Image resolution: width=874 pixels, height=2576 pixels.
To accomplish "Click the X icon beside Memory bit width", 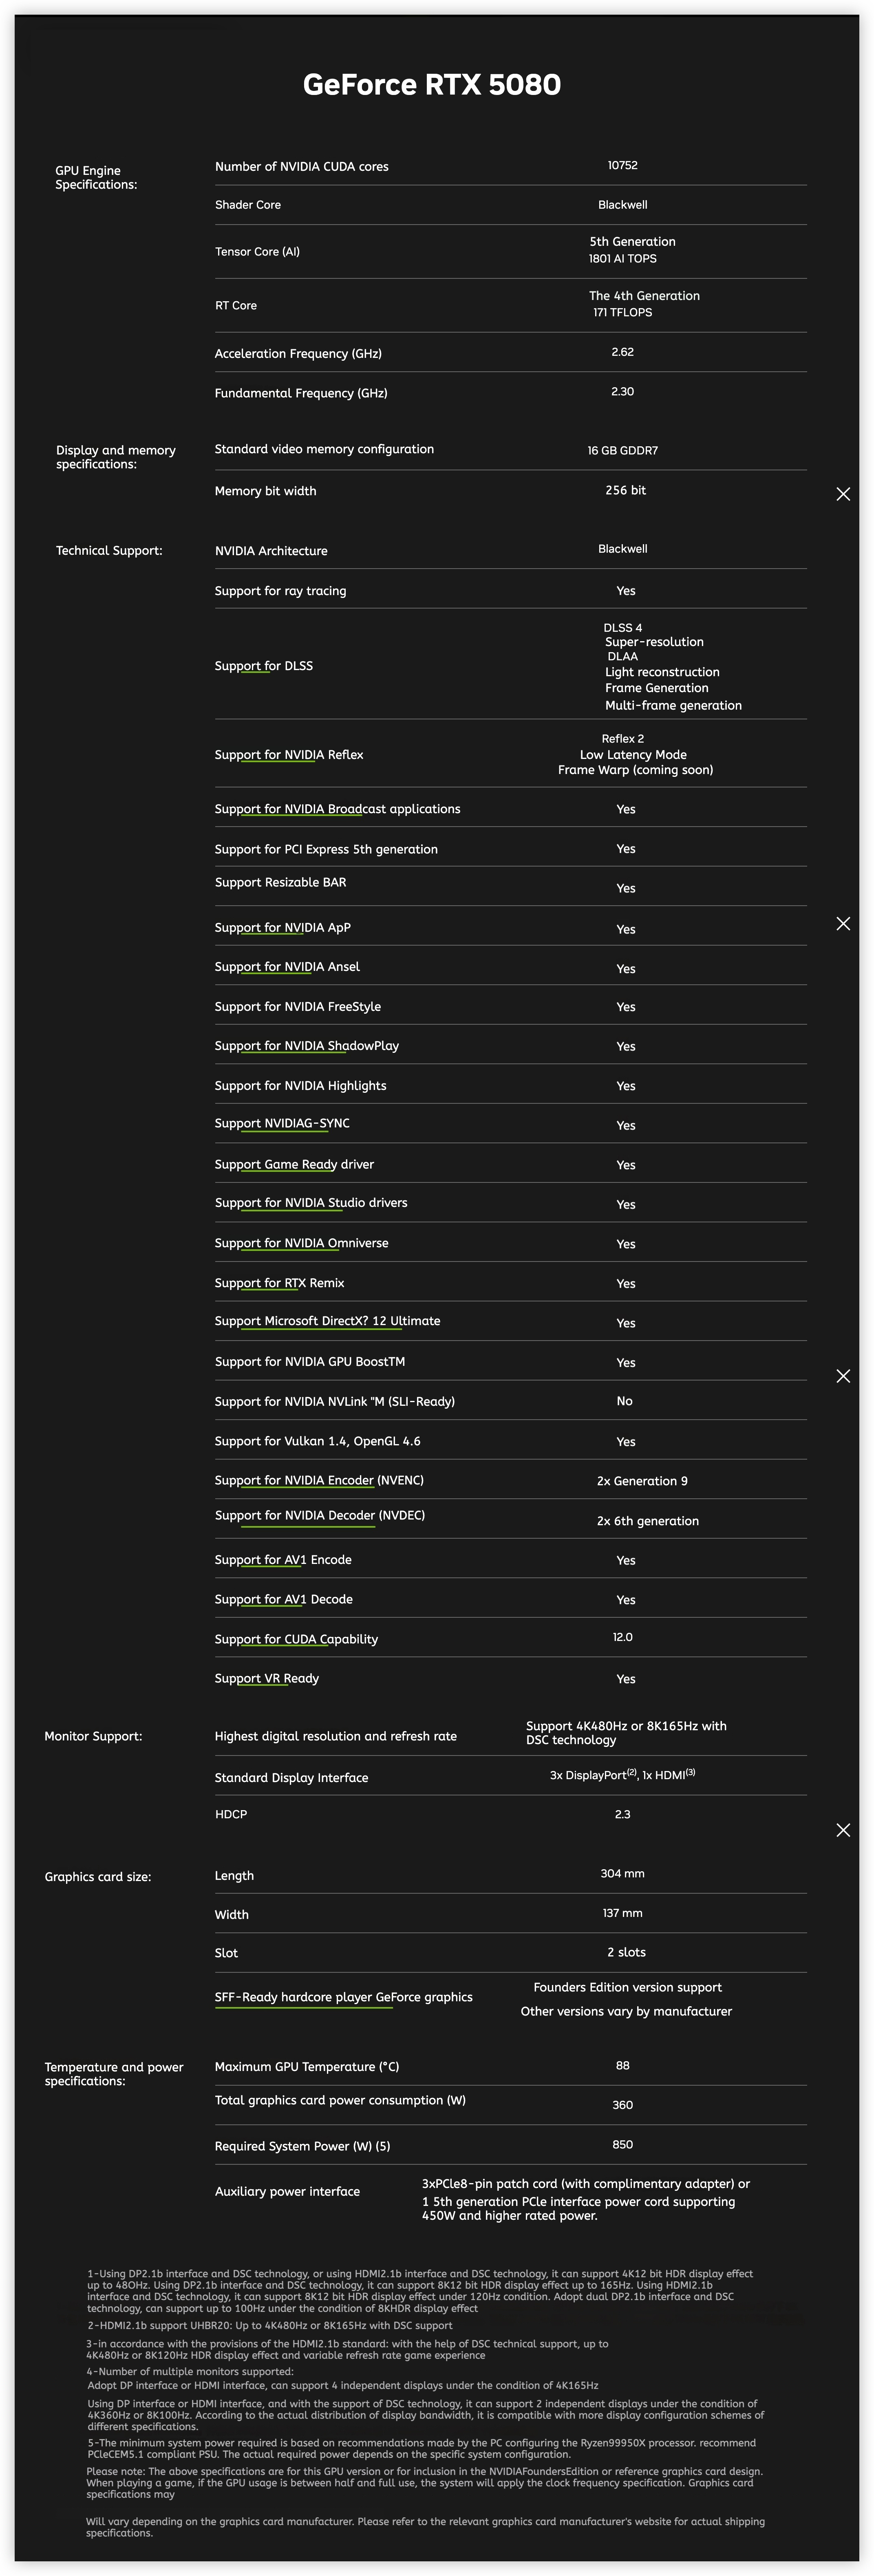I will 843,494.
